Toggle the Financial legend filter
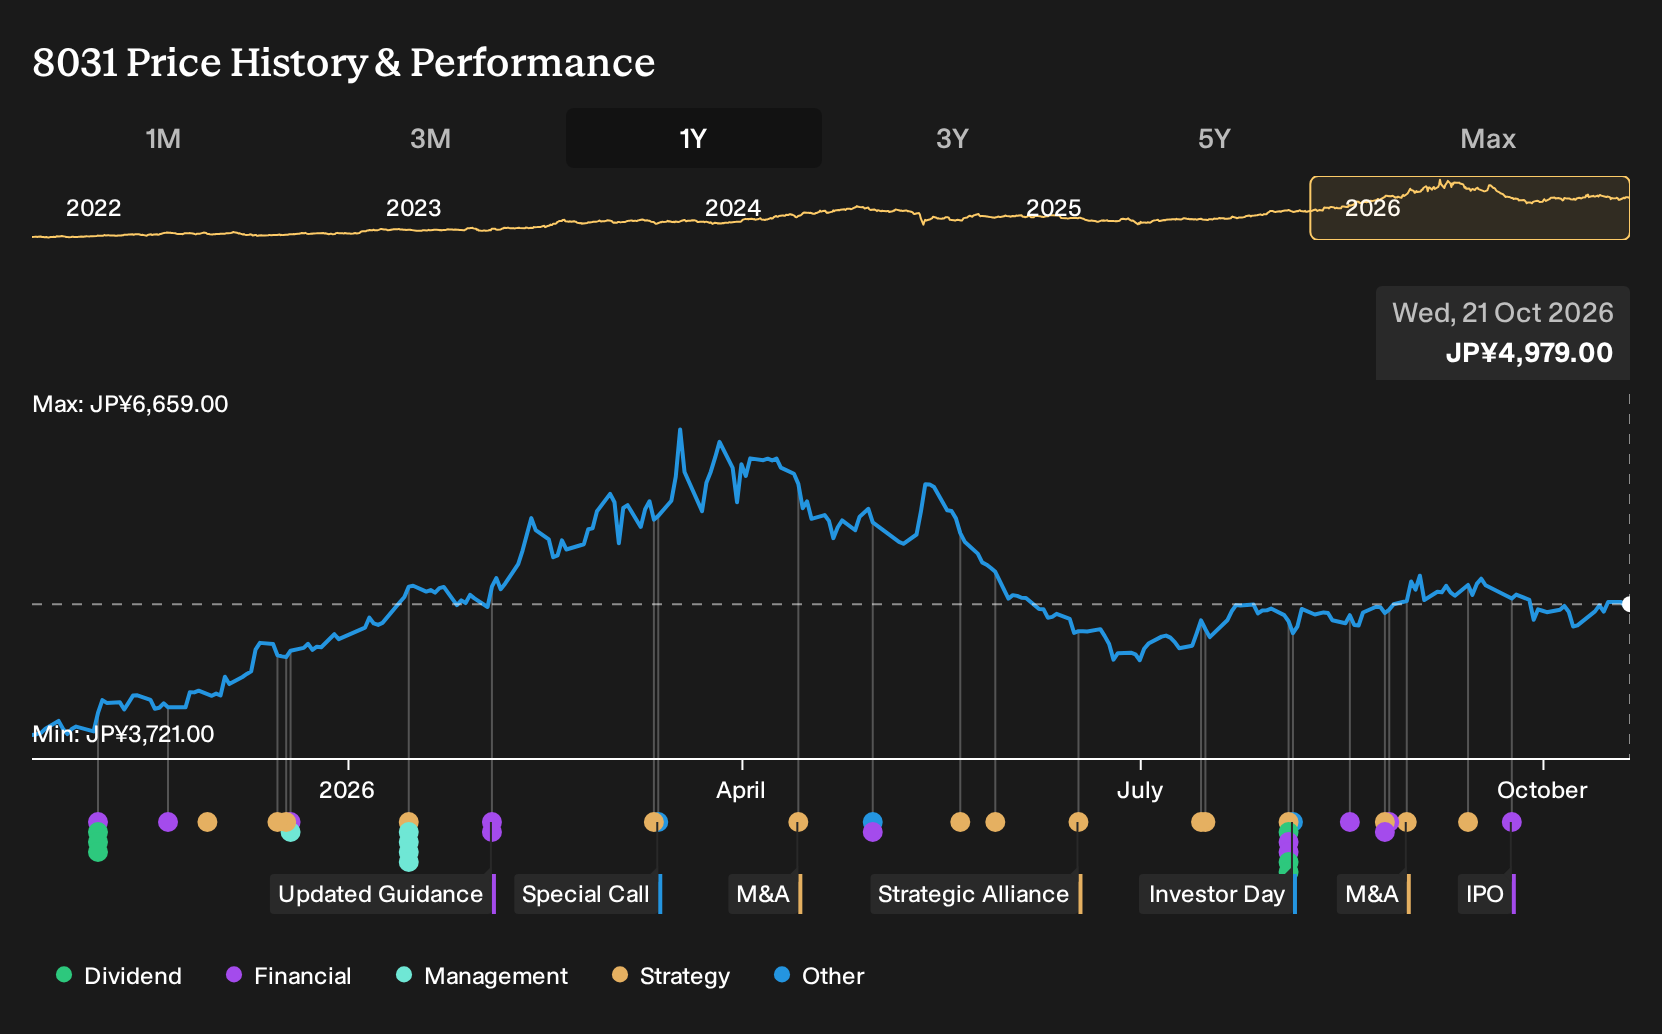Image resolution: width=1662 pixels, height=1034 pixels. point(289,976)
